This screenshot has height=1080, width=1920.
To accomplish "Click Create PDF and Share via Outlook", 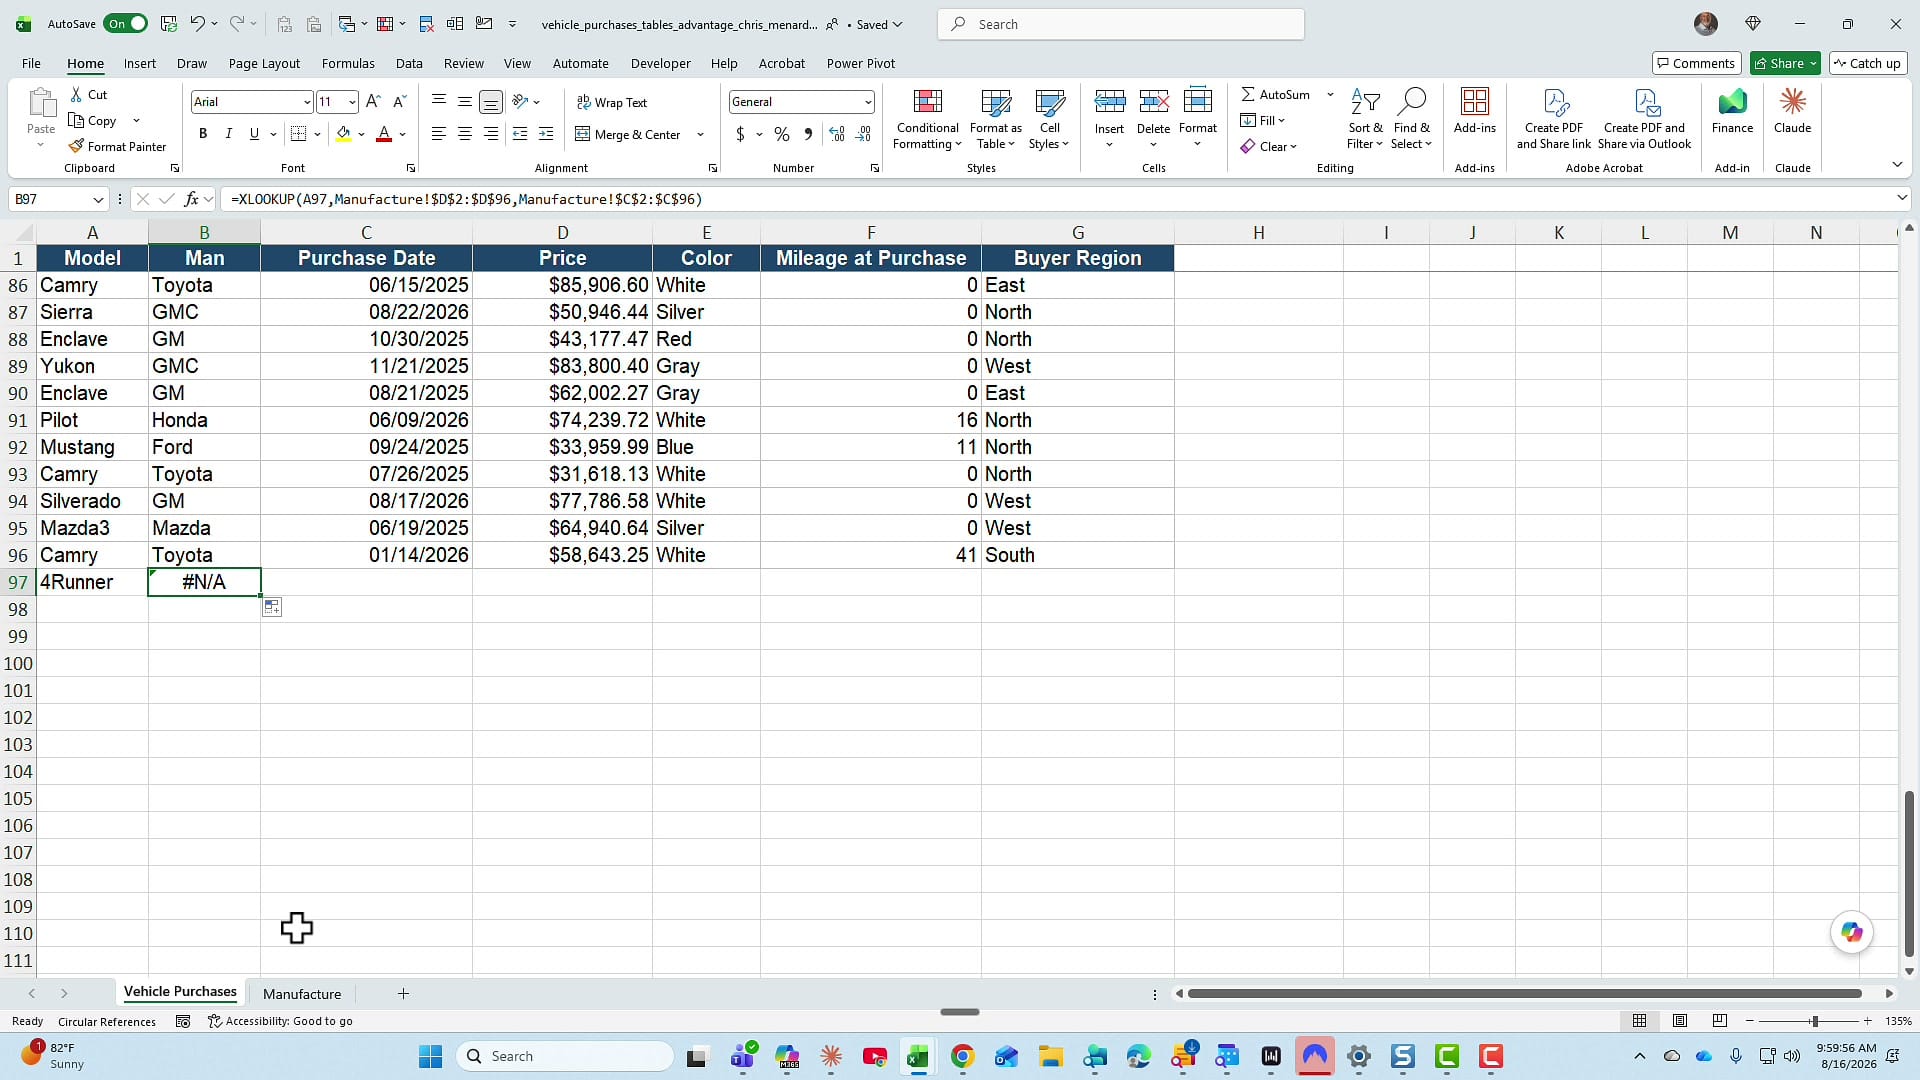I will (x=1644, y=120).
